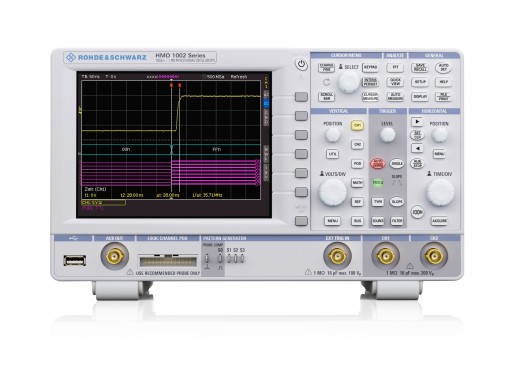This screenshot has width=520, height=380.
Task: Click the CH2 BNC input connector
Action: coord(434,256)
